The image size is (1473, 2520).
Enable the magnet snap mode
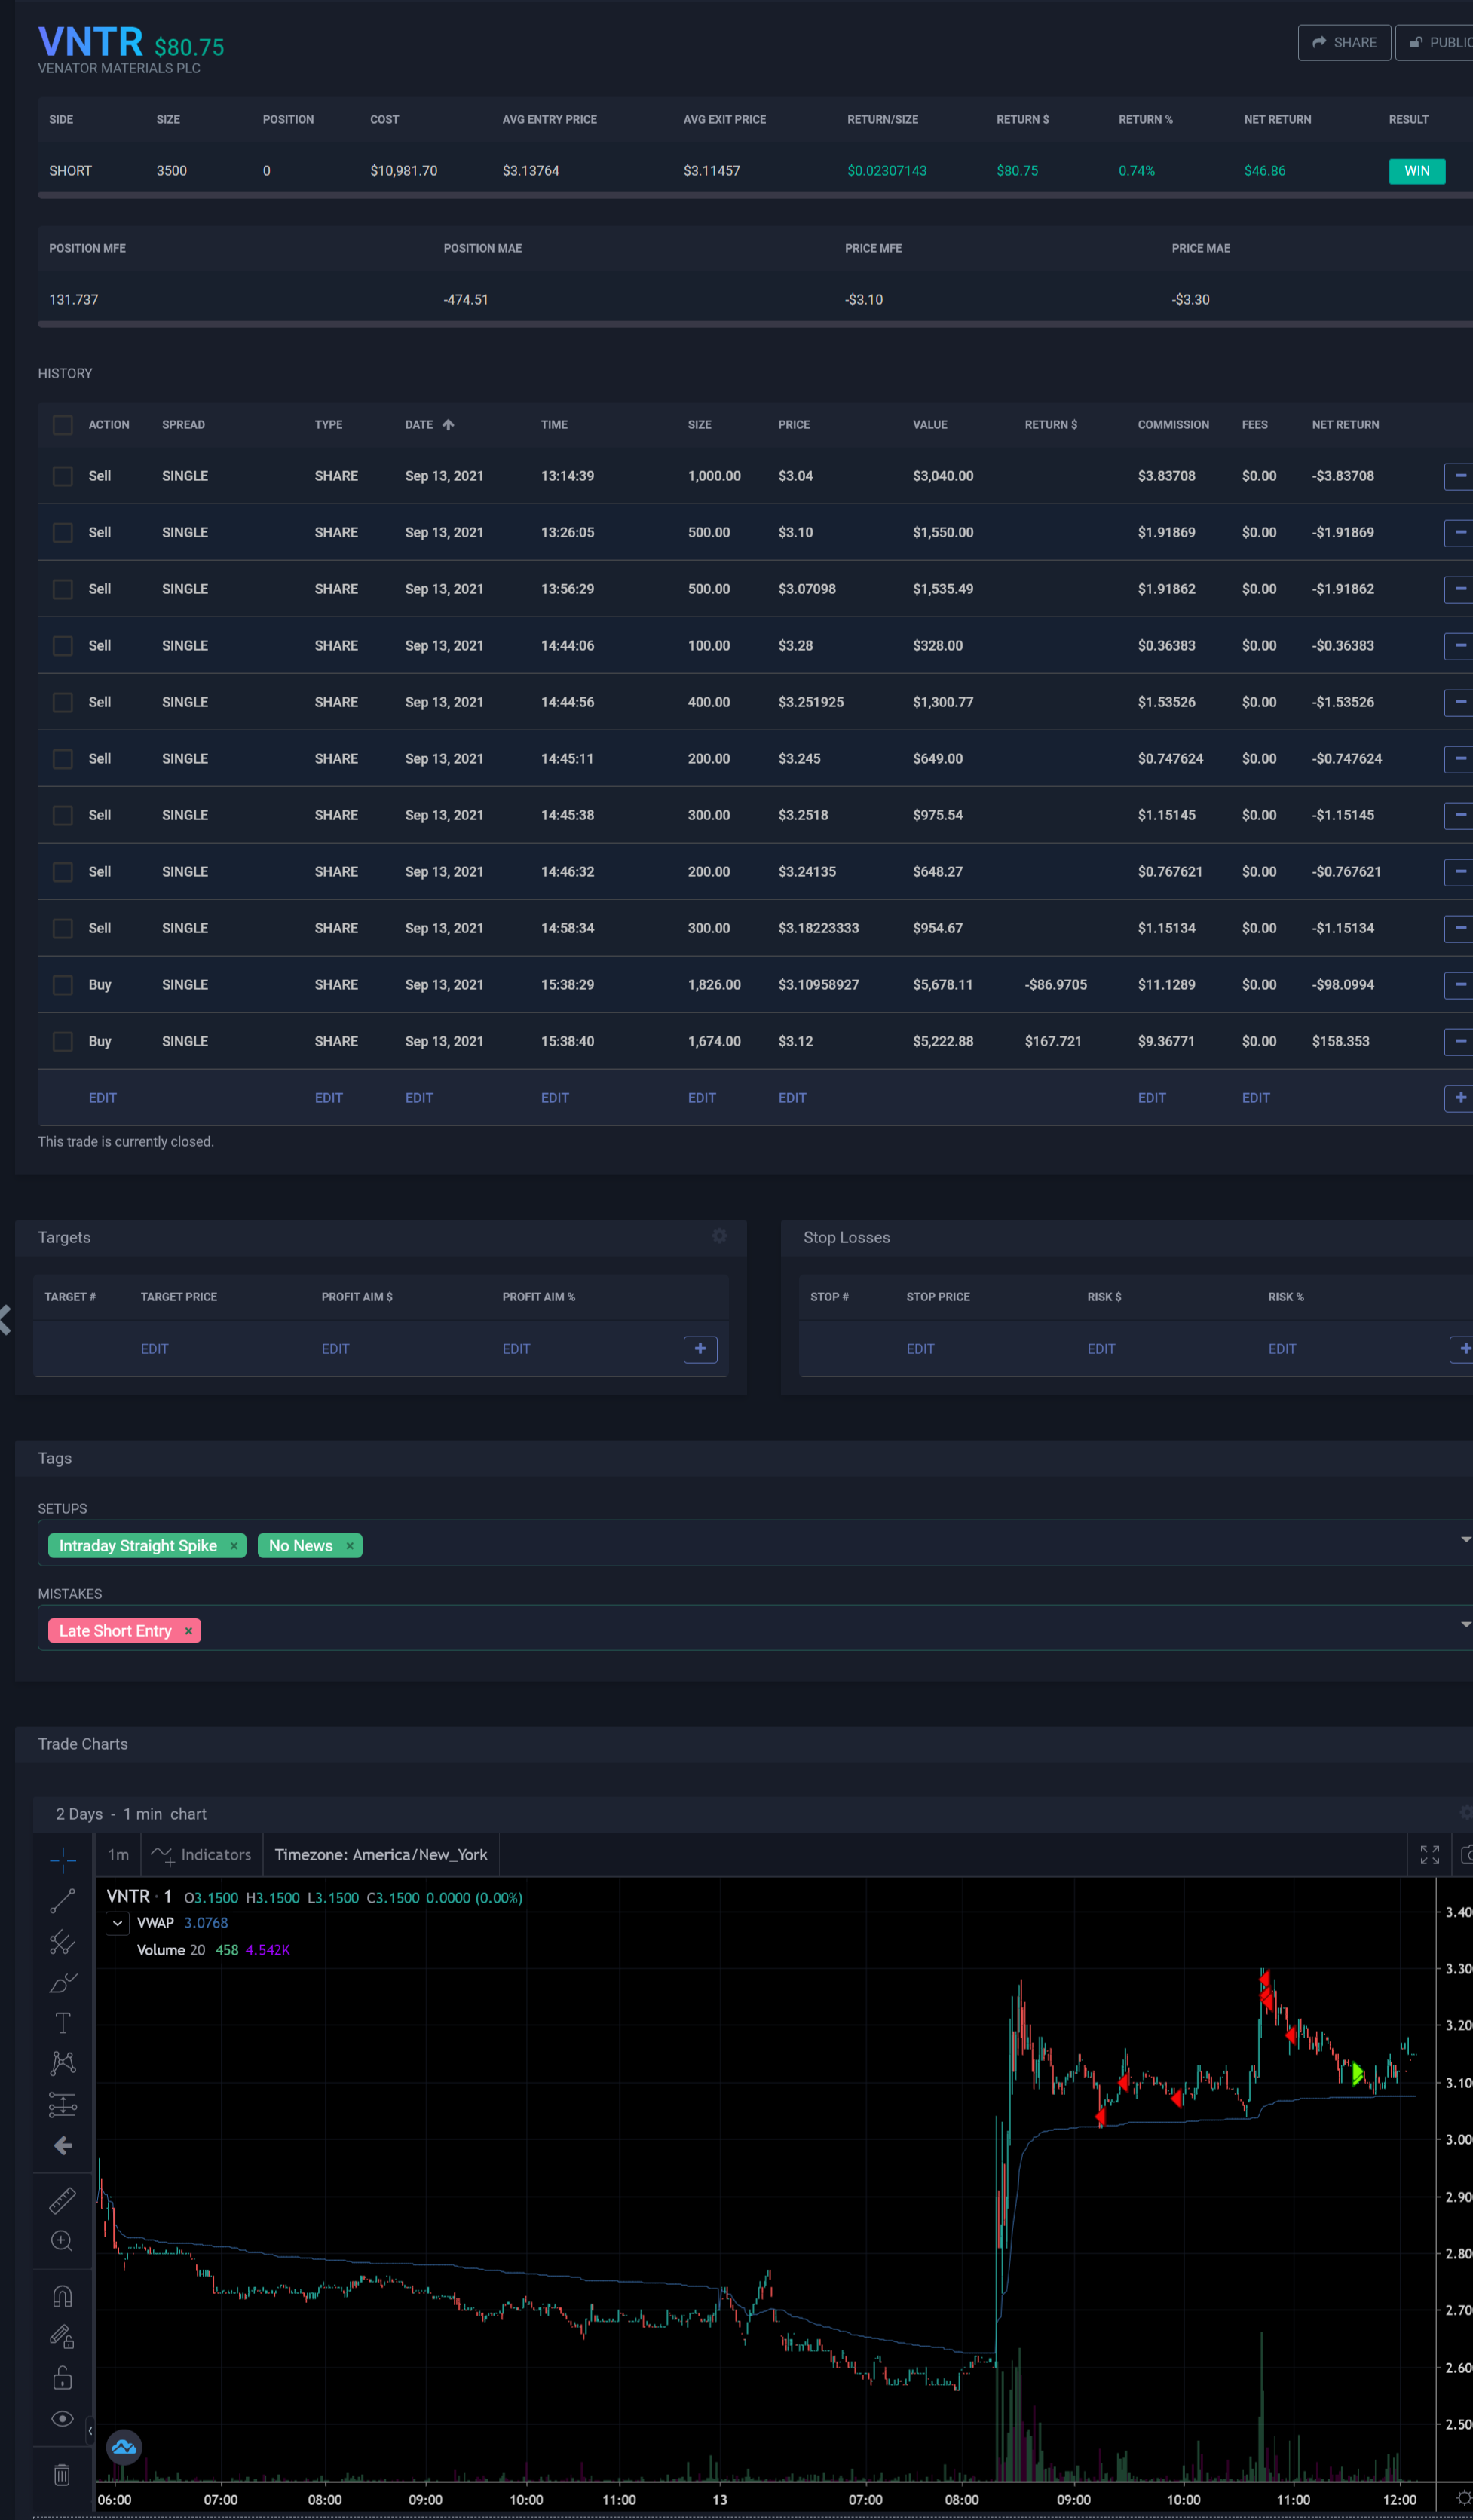[62, 2296]
